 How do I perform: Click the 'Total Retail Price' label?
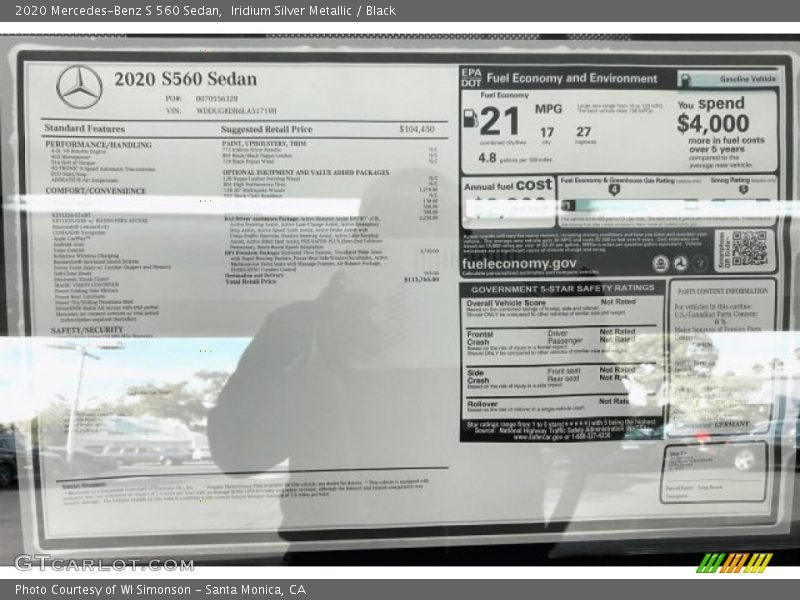251,282
